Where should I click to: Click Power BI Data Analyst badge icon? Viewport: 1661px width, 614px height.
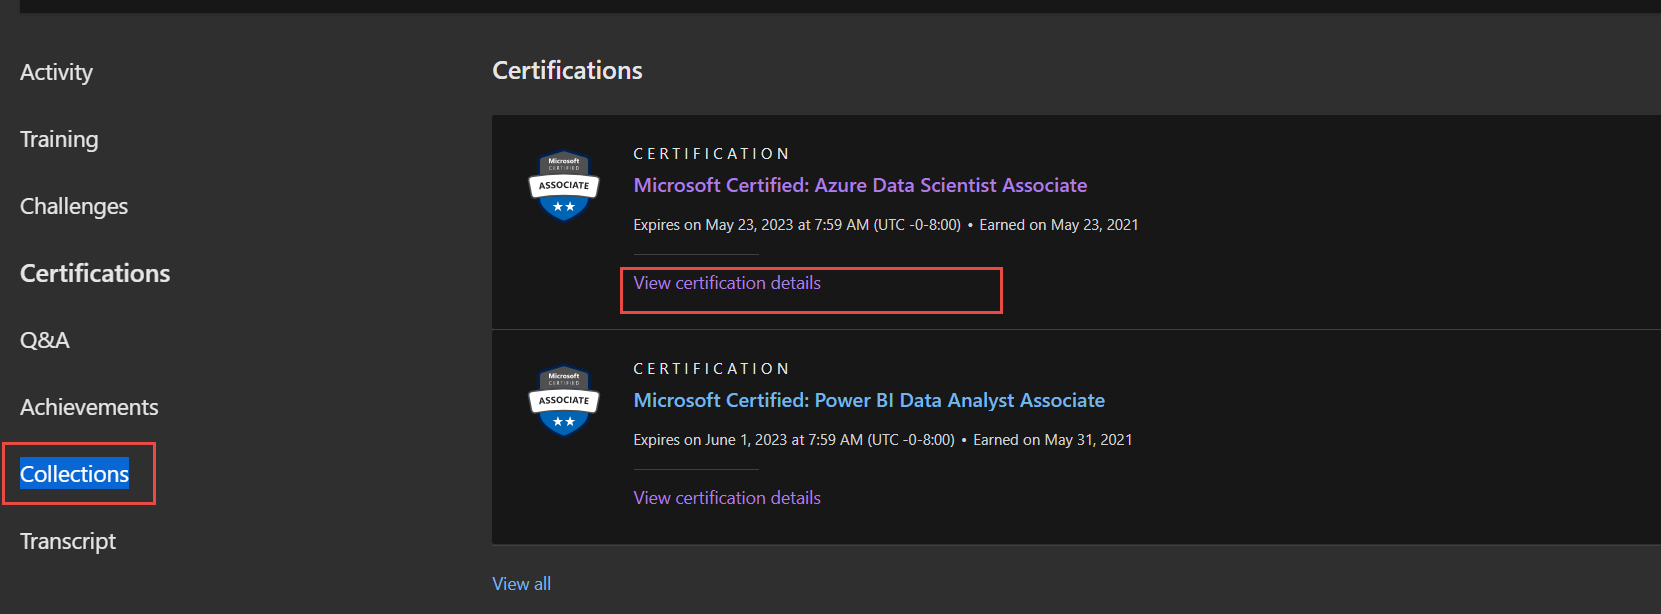564,401
